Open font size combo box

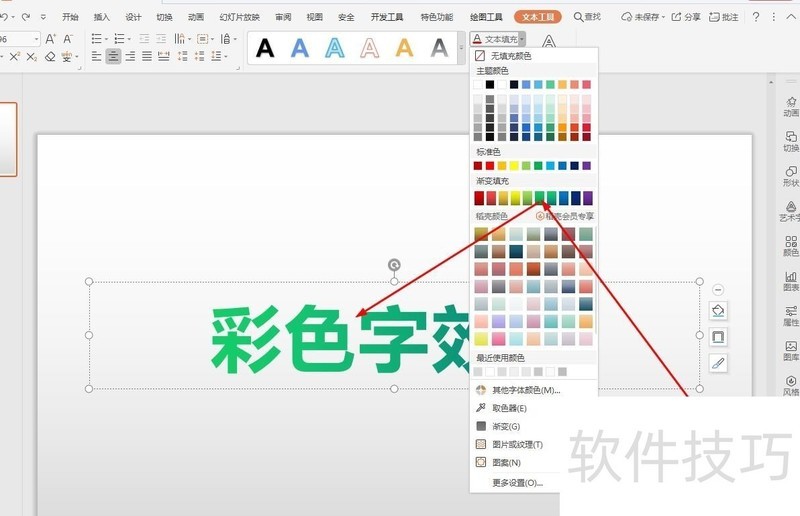[19, 39]
